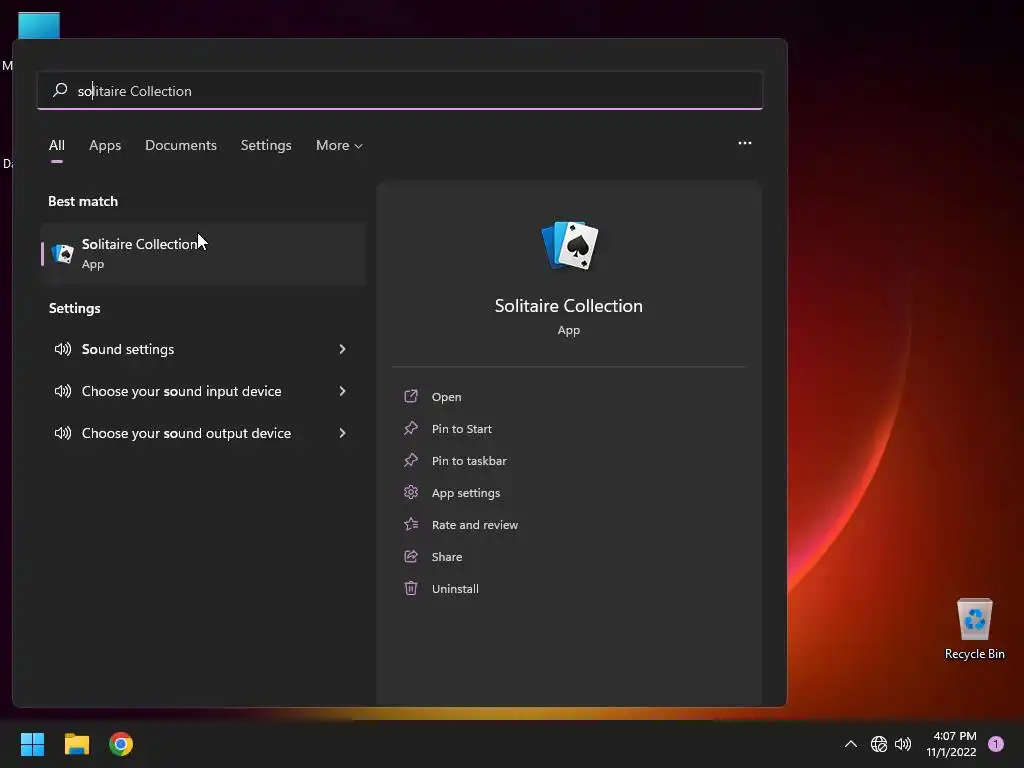This screenshot has width=1024, height=768.
Task: Click the Pin to Start pin icon
Action: point(411,428)
